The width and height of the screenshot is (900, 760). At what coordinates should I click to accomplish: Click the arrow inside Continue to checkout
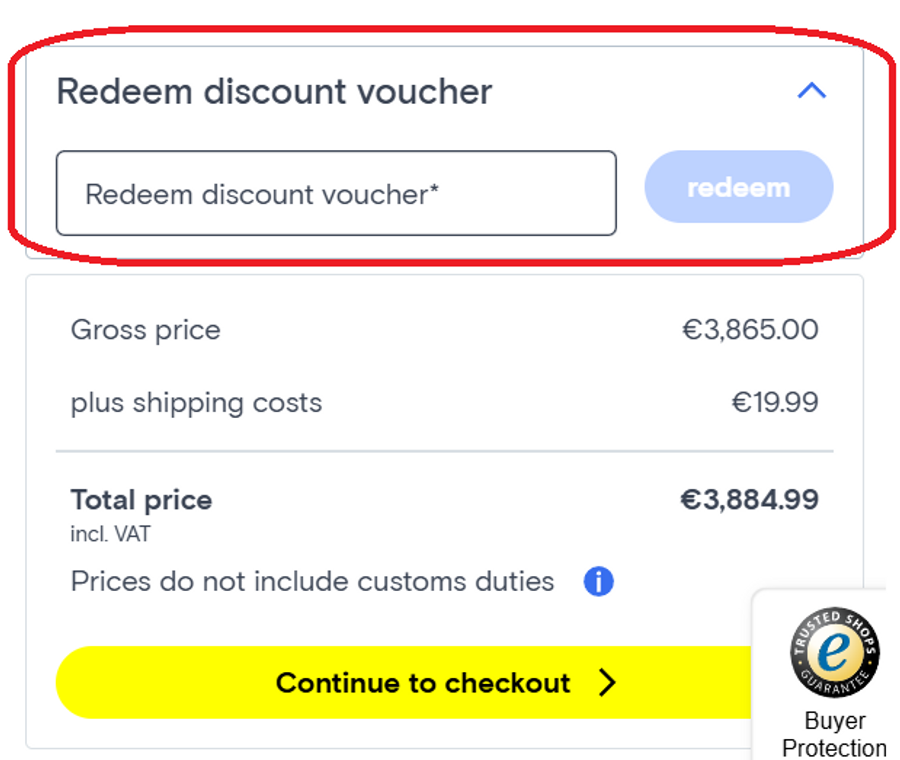coord(607,683)
